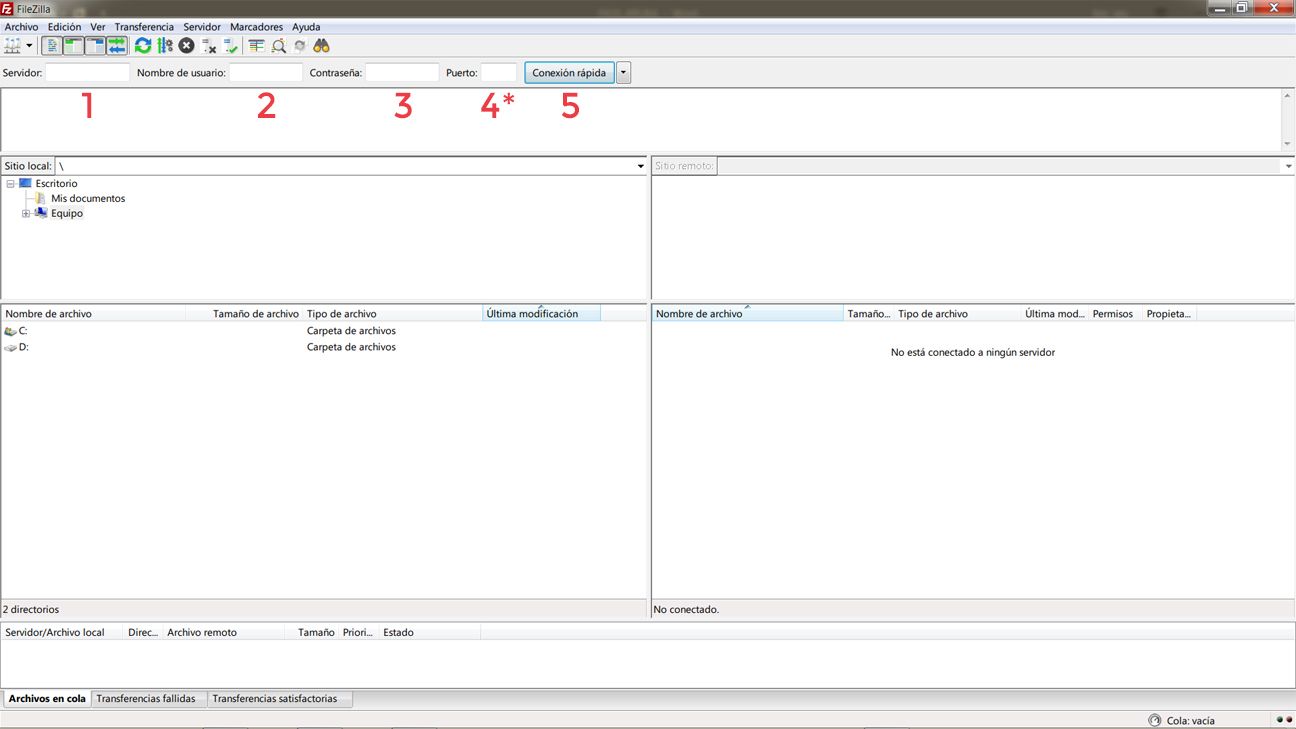
Task: Cancel the current operation icon
Action: 187,46
